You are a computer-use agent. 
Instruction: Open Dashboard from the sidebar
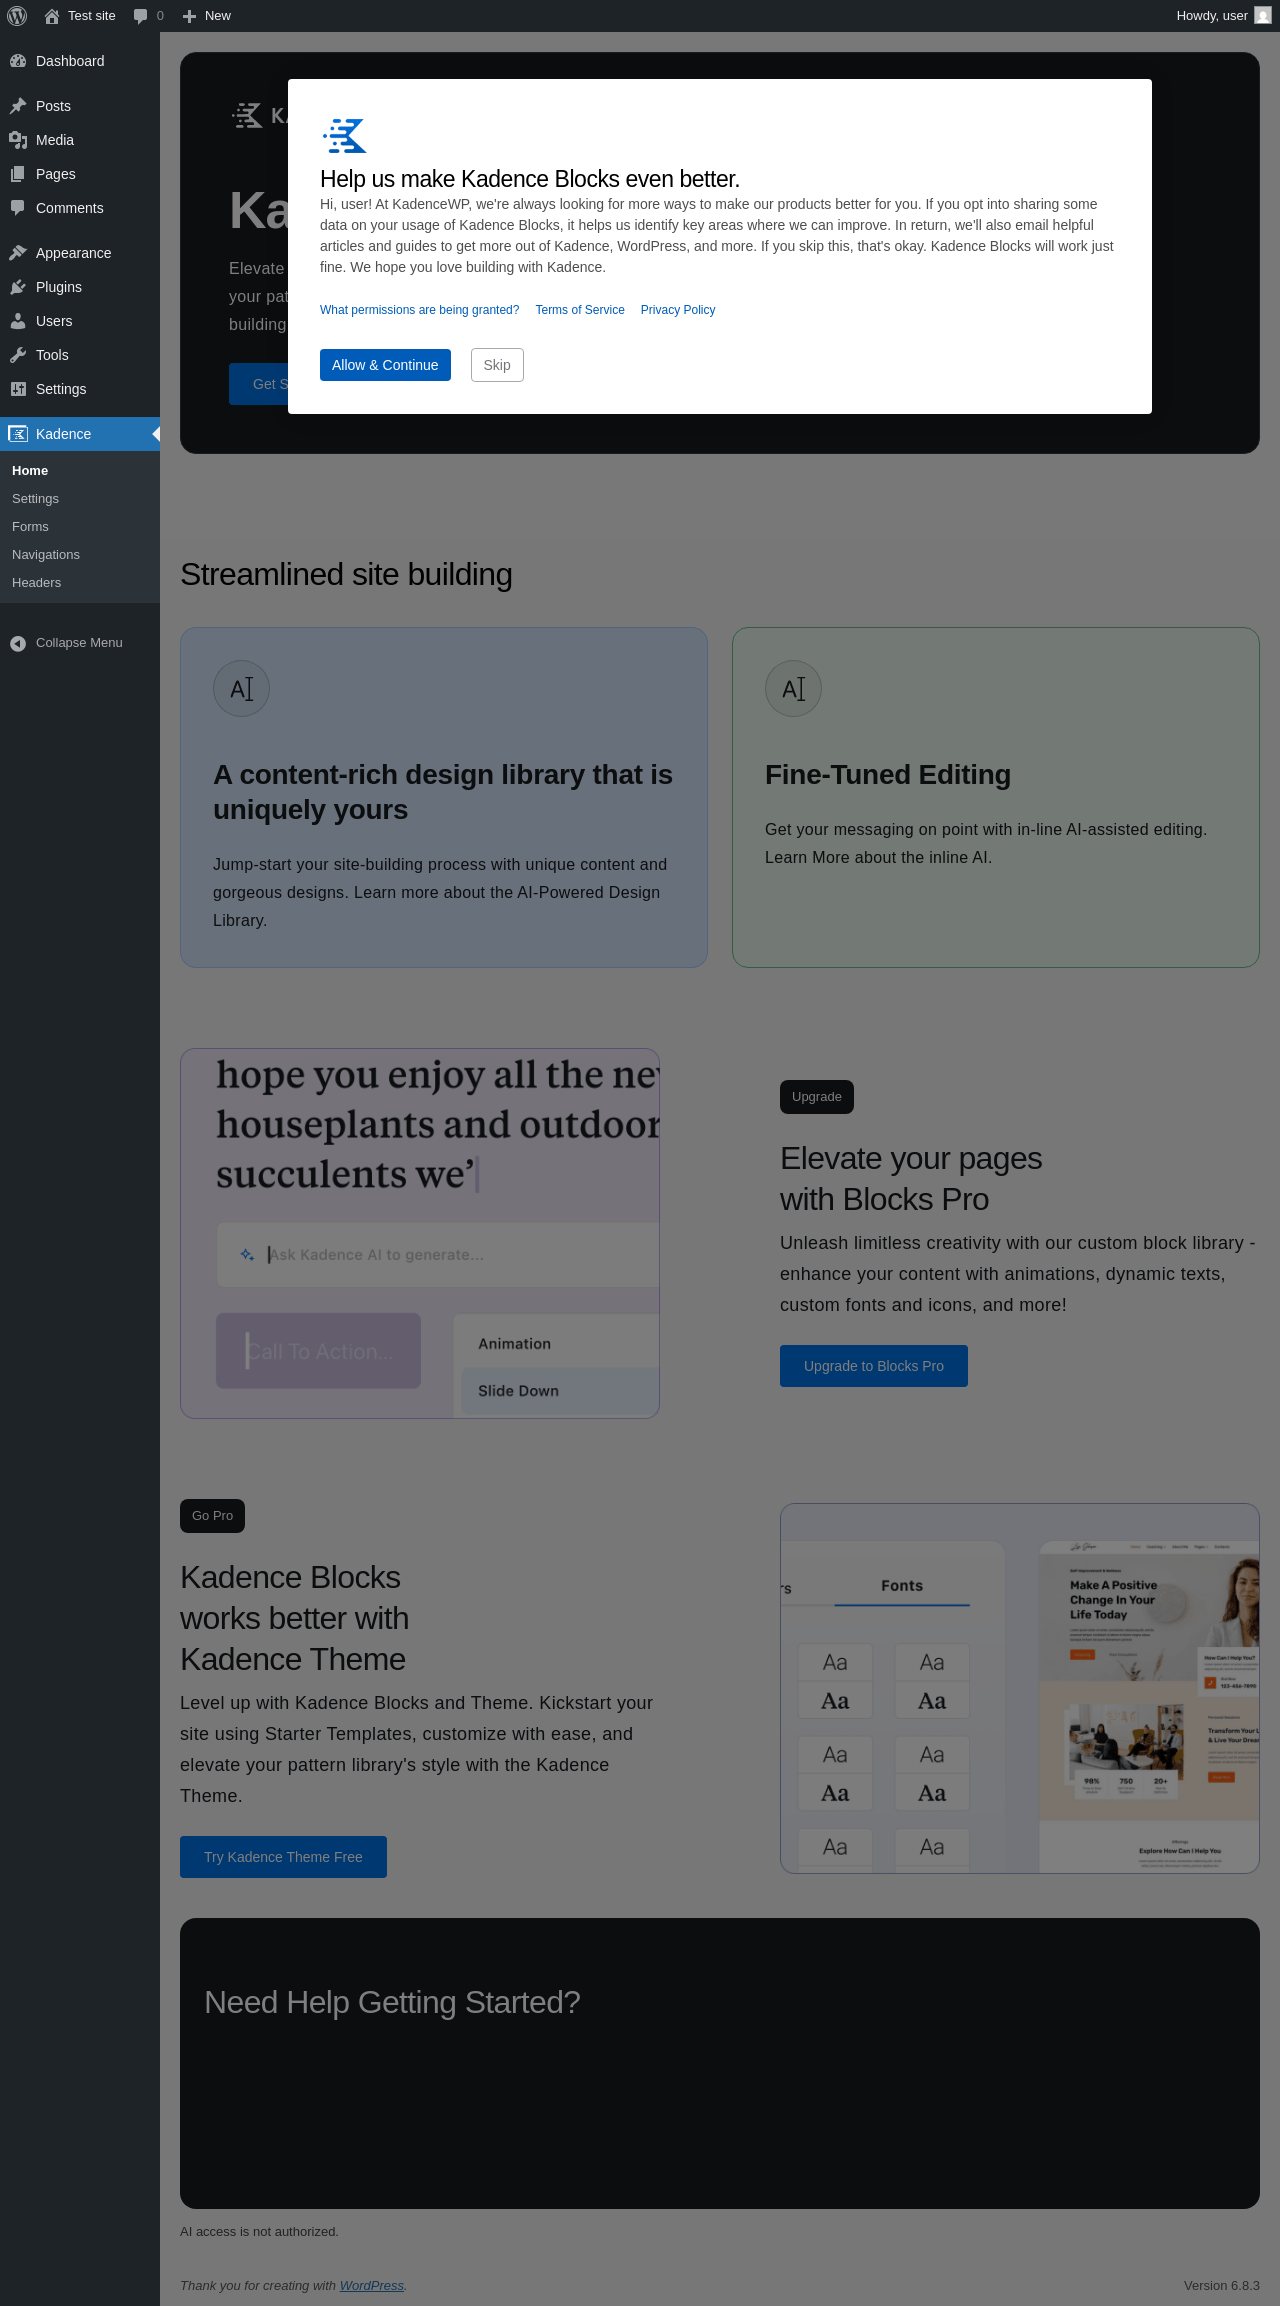click(80, 61)
